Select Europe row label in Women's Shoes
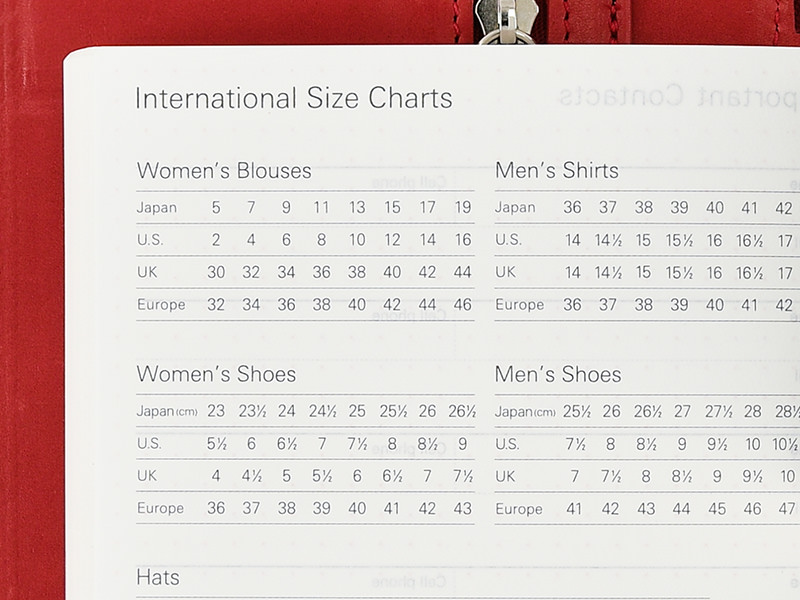Screen dimensions: 800x600 (161, 508)
